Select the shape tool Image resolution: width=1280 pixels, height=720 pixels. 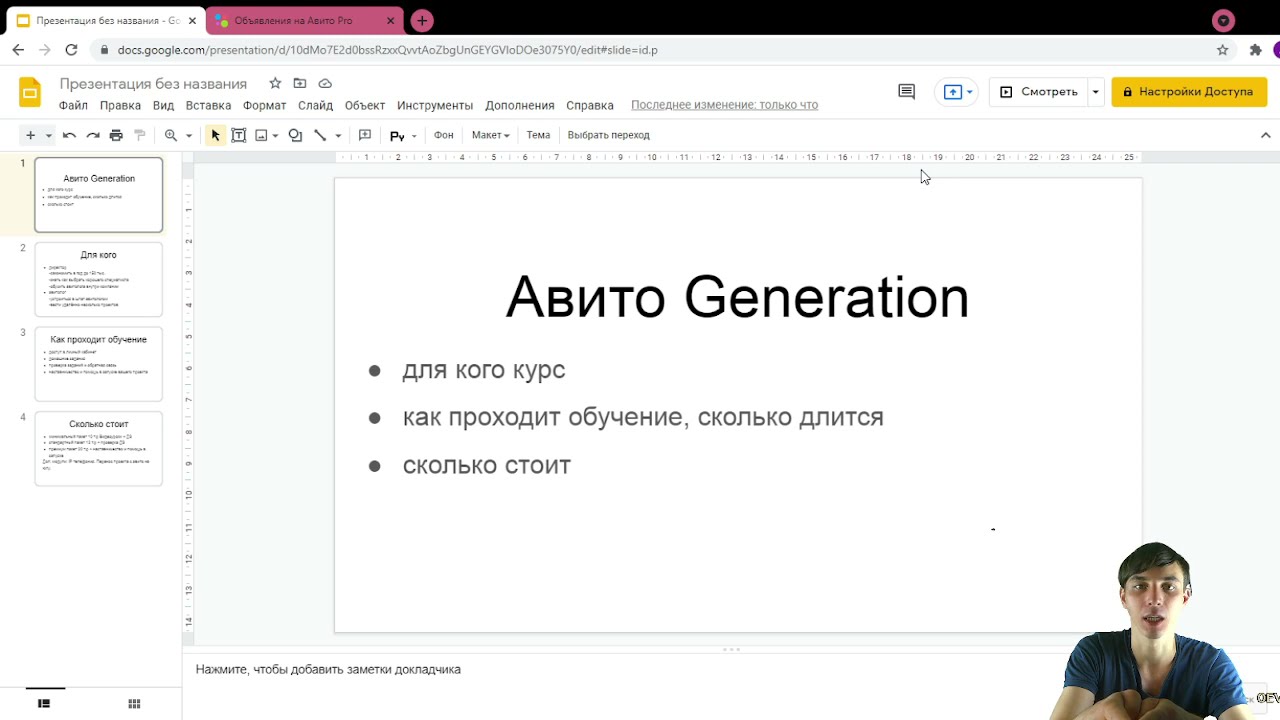tap(295, 135)
